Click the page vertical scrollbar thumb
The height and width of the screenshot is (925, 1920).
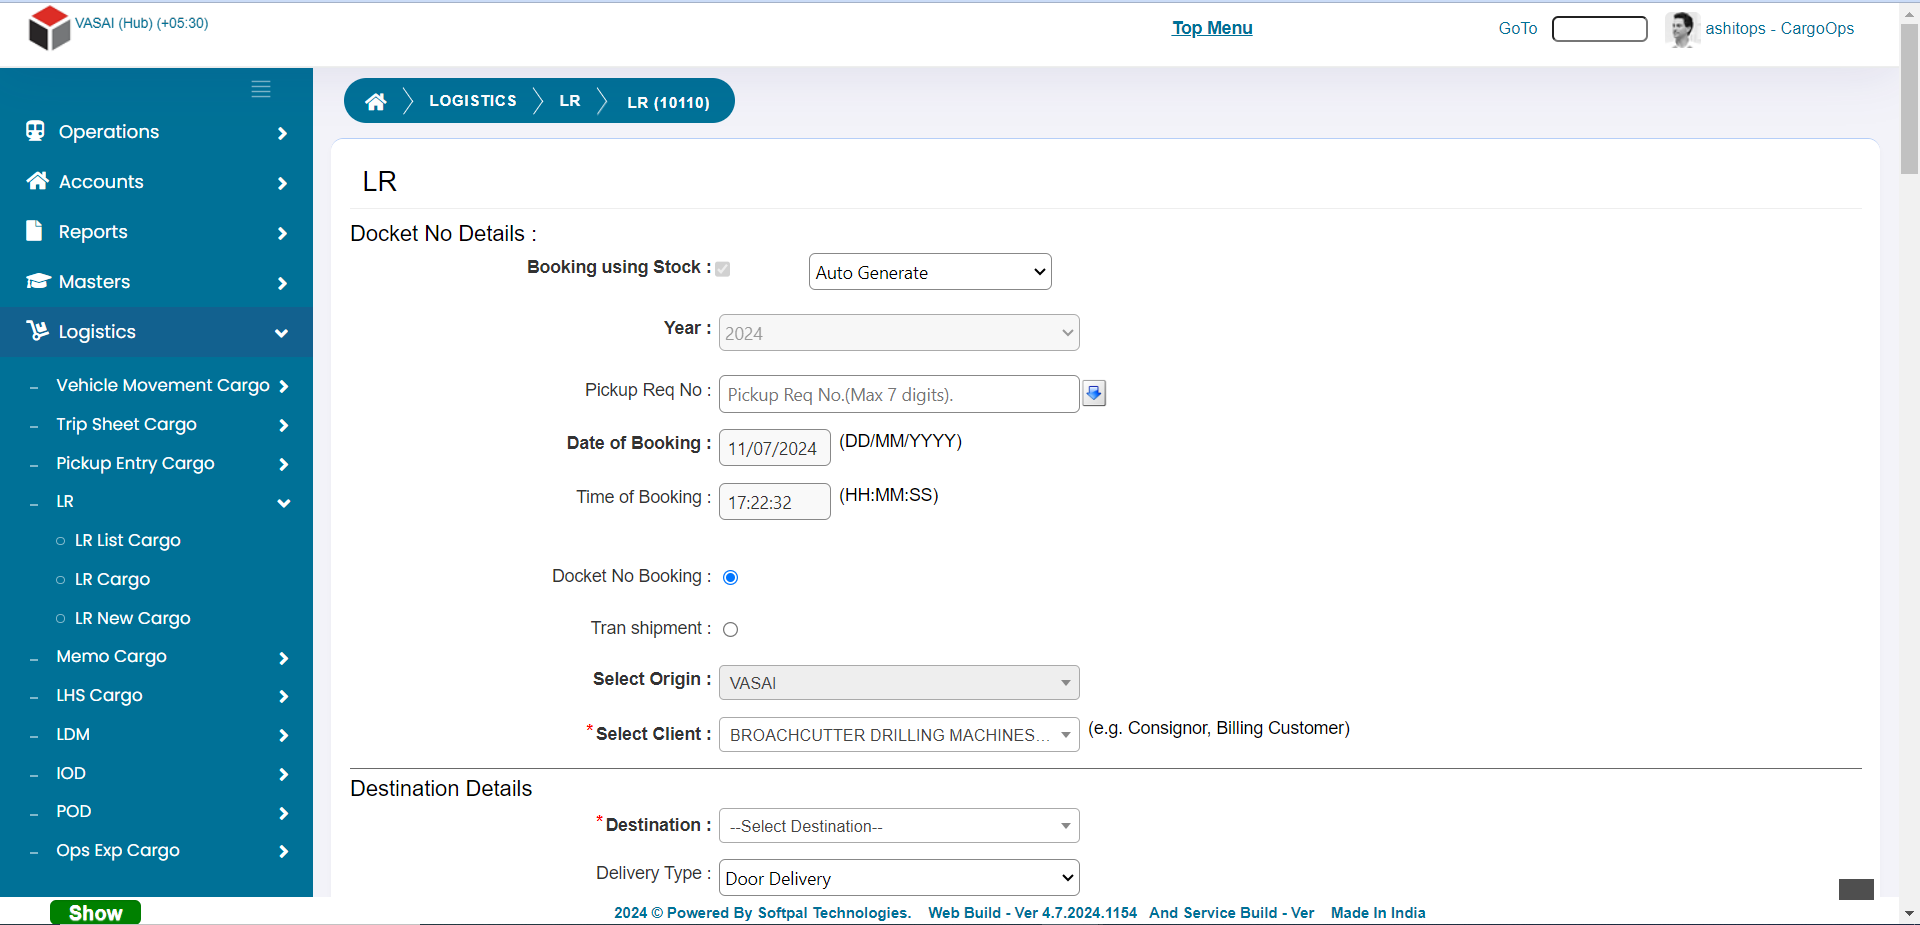coord(1909,98)
